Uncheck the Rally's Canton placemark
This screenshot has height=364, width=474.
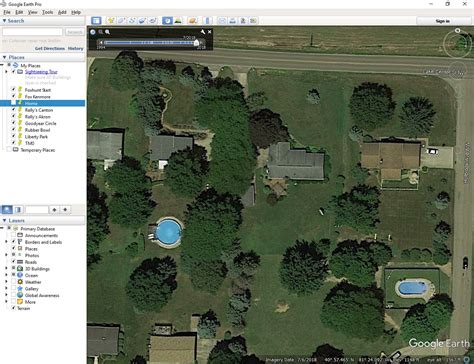tap(13, 110)
